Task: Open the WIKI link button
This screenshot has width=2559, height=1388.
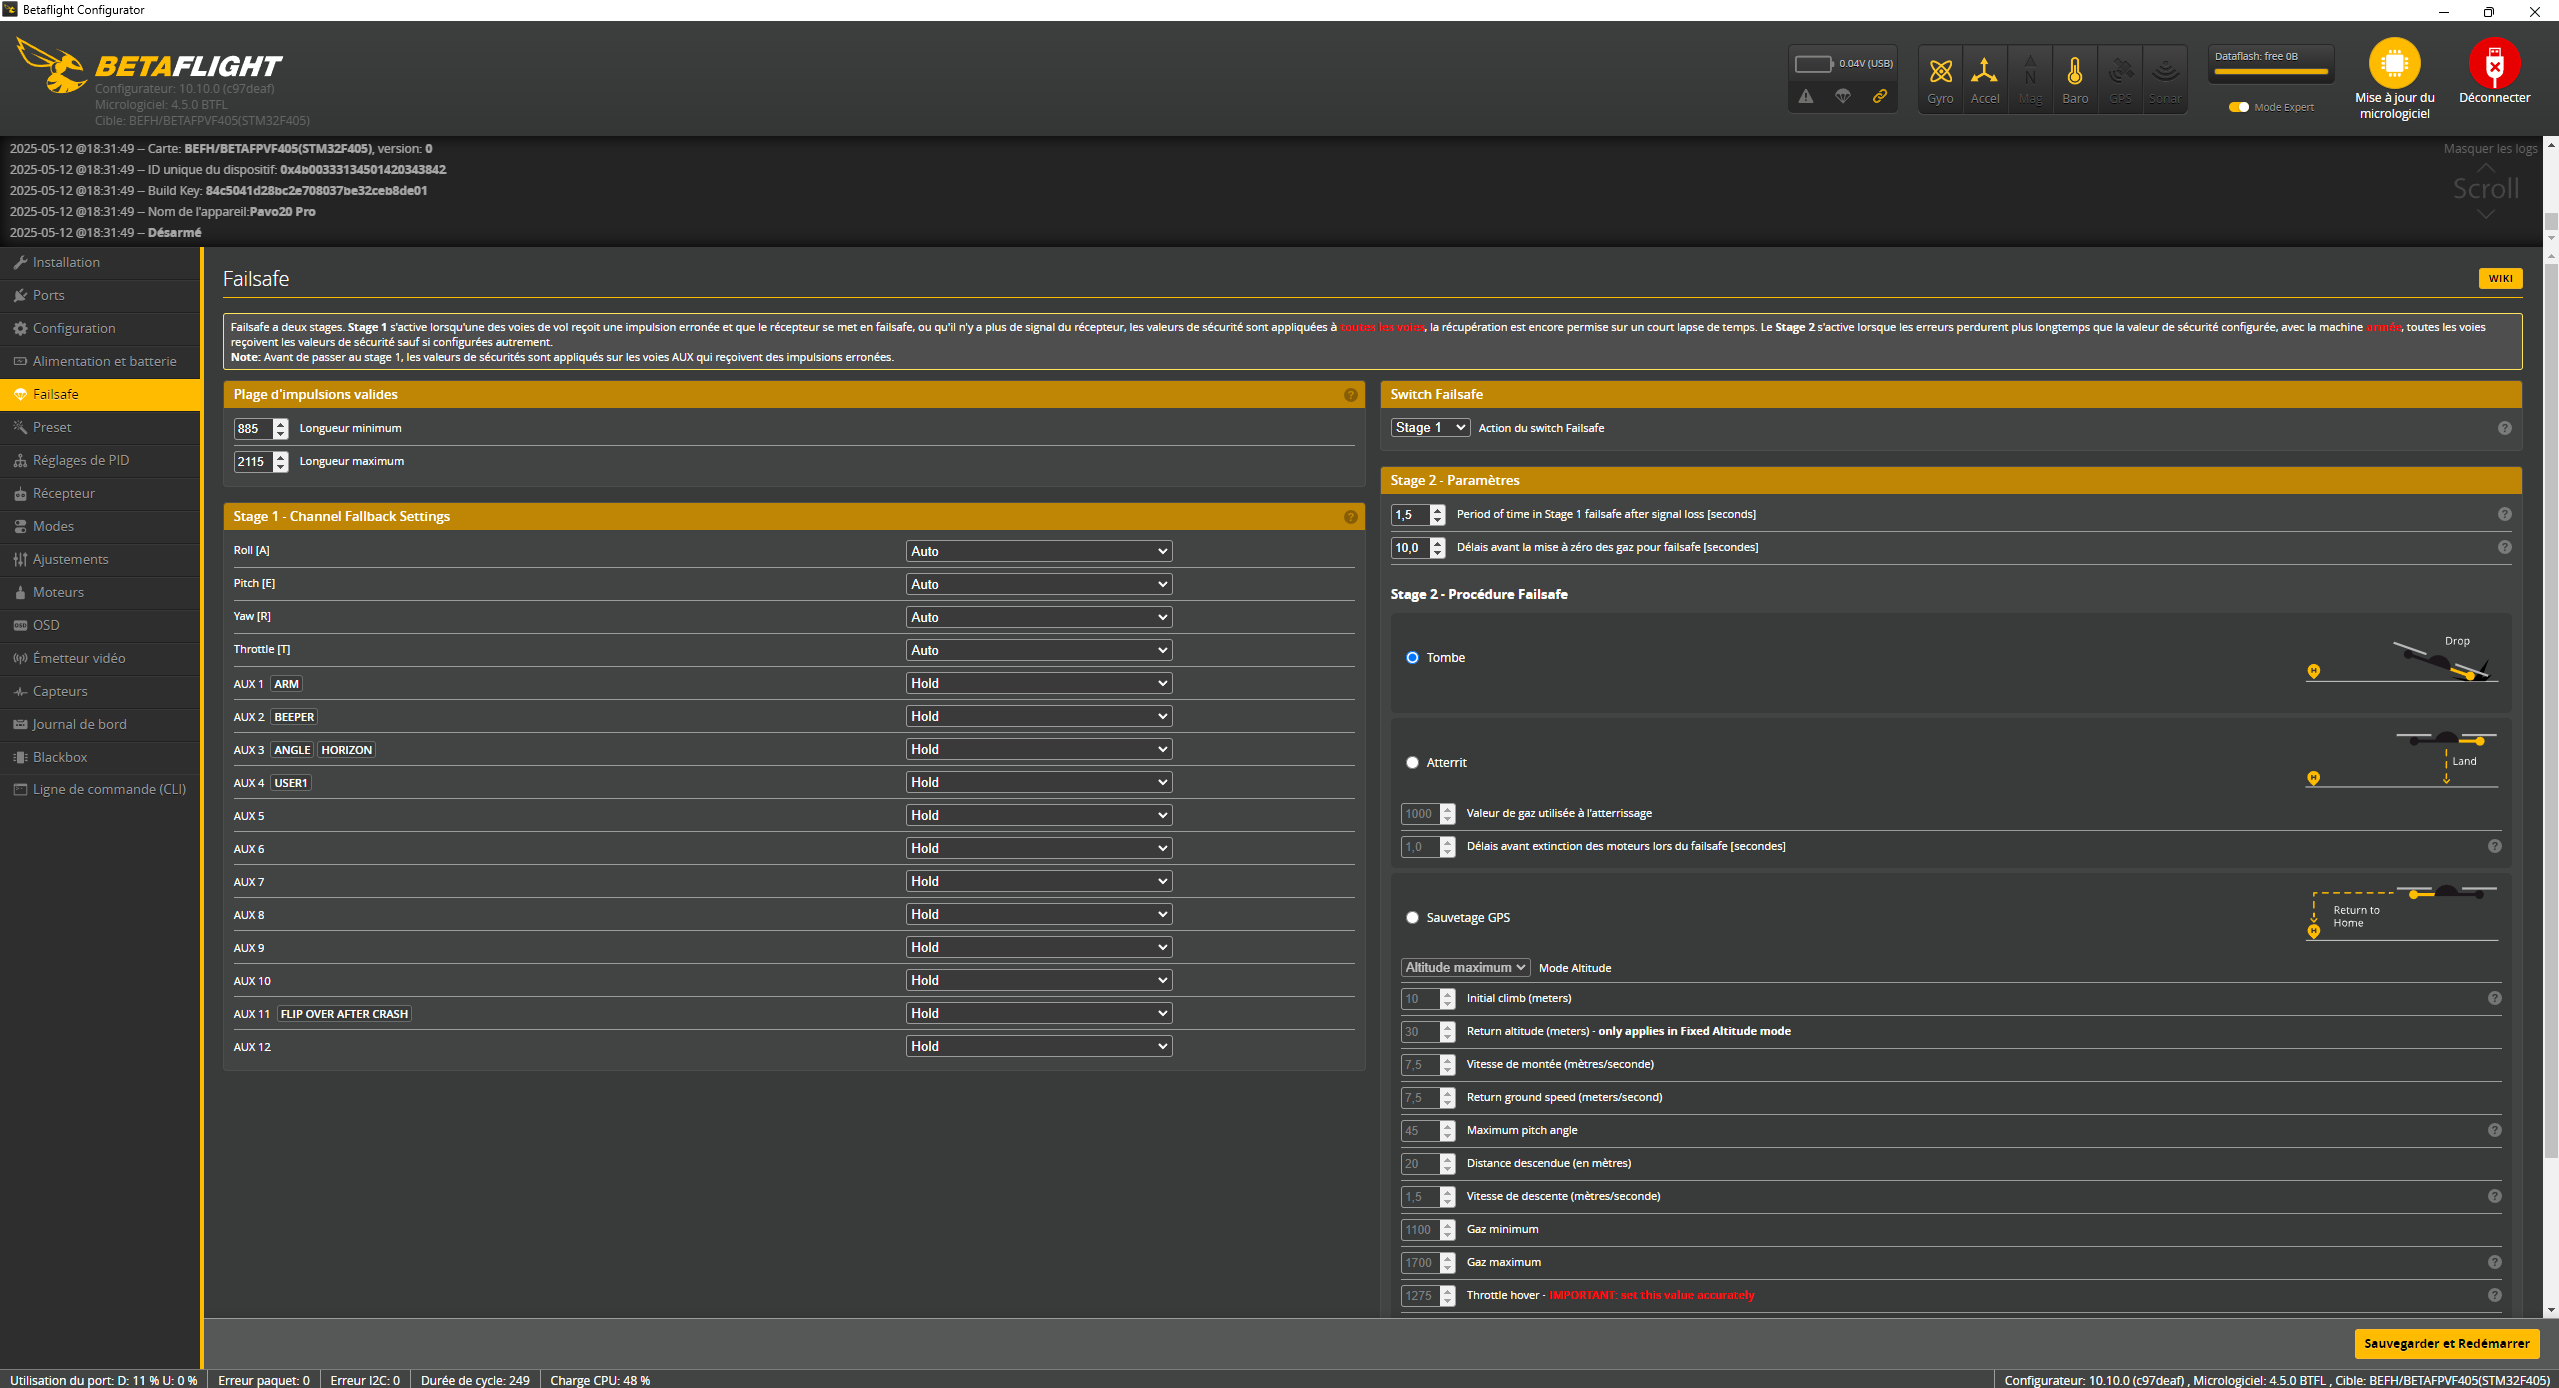Action: tap(2500, 279)
